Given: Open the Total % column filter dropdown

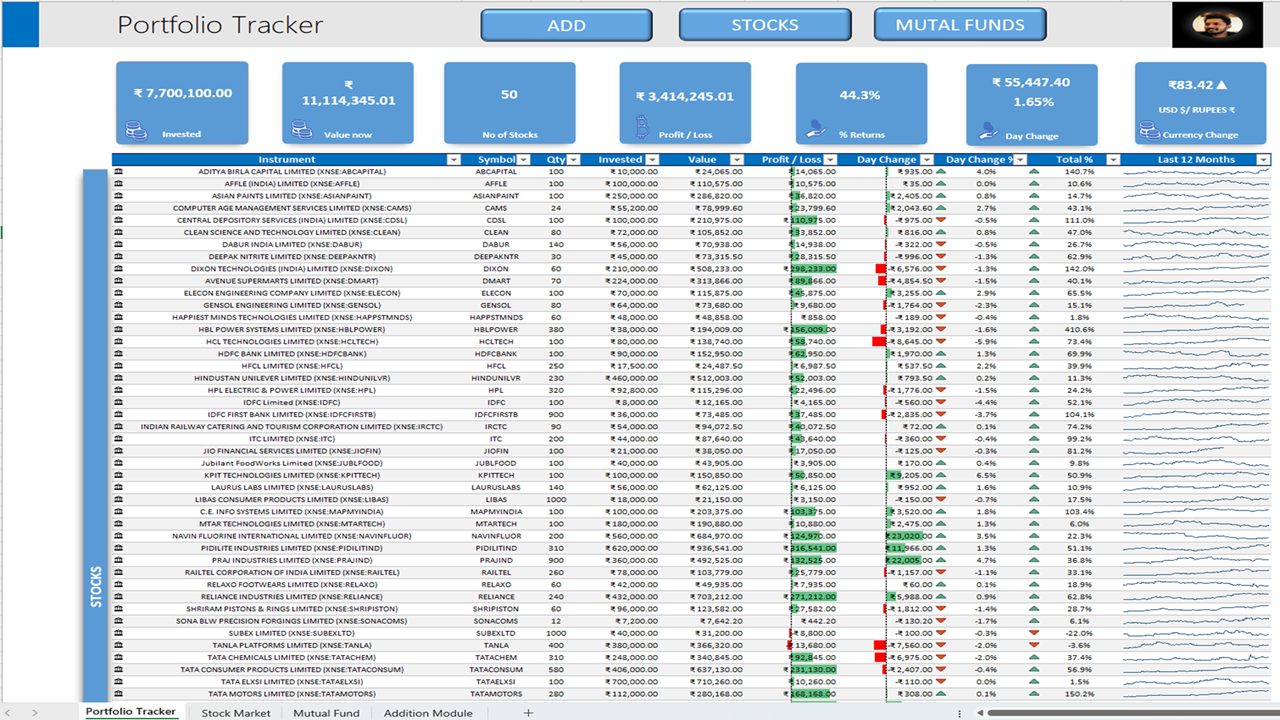Looking at the screenshot, I should 1113,160.
